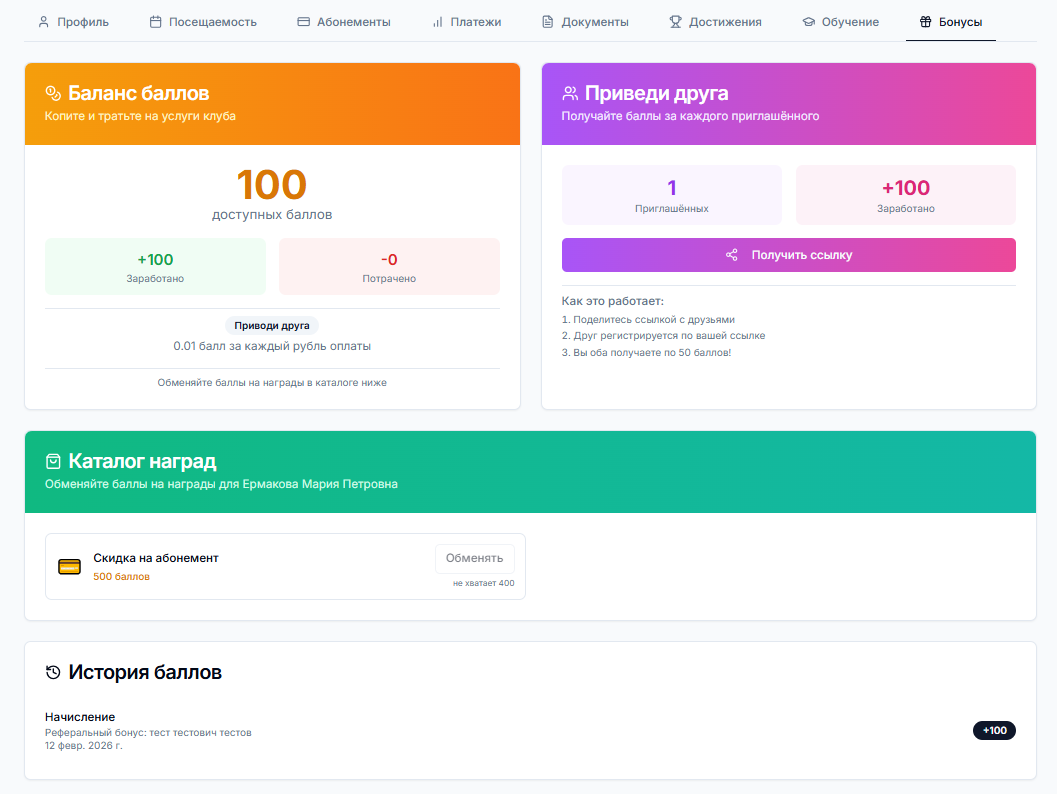The image size is (1057, 794).
Task: Click the credit card icon for Скидка на абонемент
Action: click(x=69, y=567)
